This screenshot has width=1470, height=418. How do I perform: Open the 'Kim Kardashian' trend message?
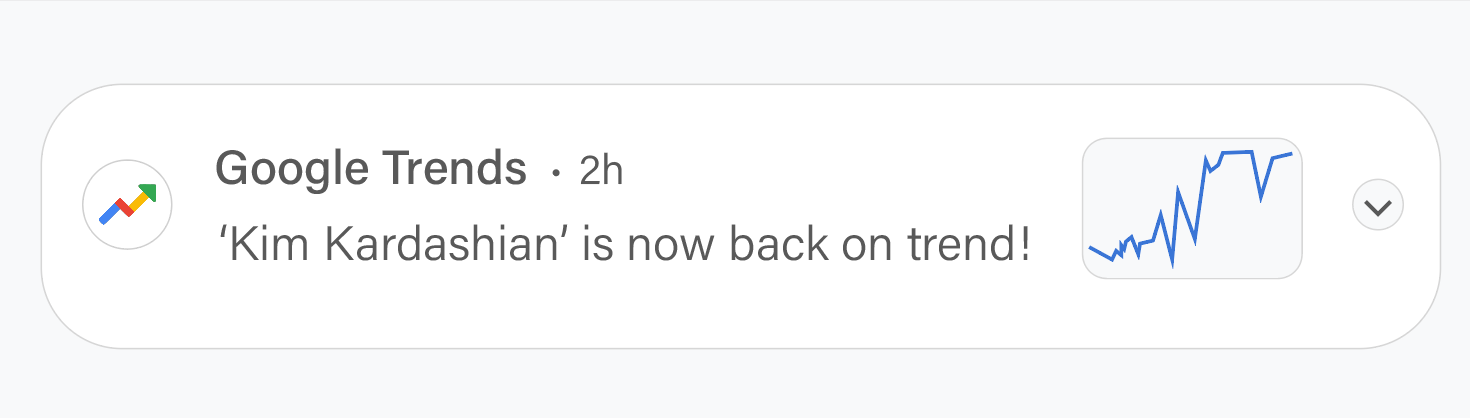pos(624,245)
